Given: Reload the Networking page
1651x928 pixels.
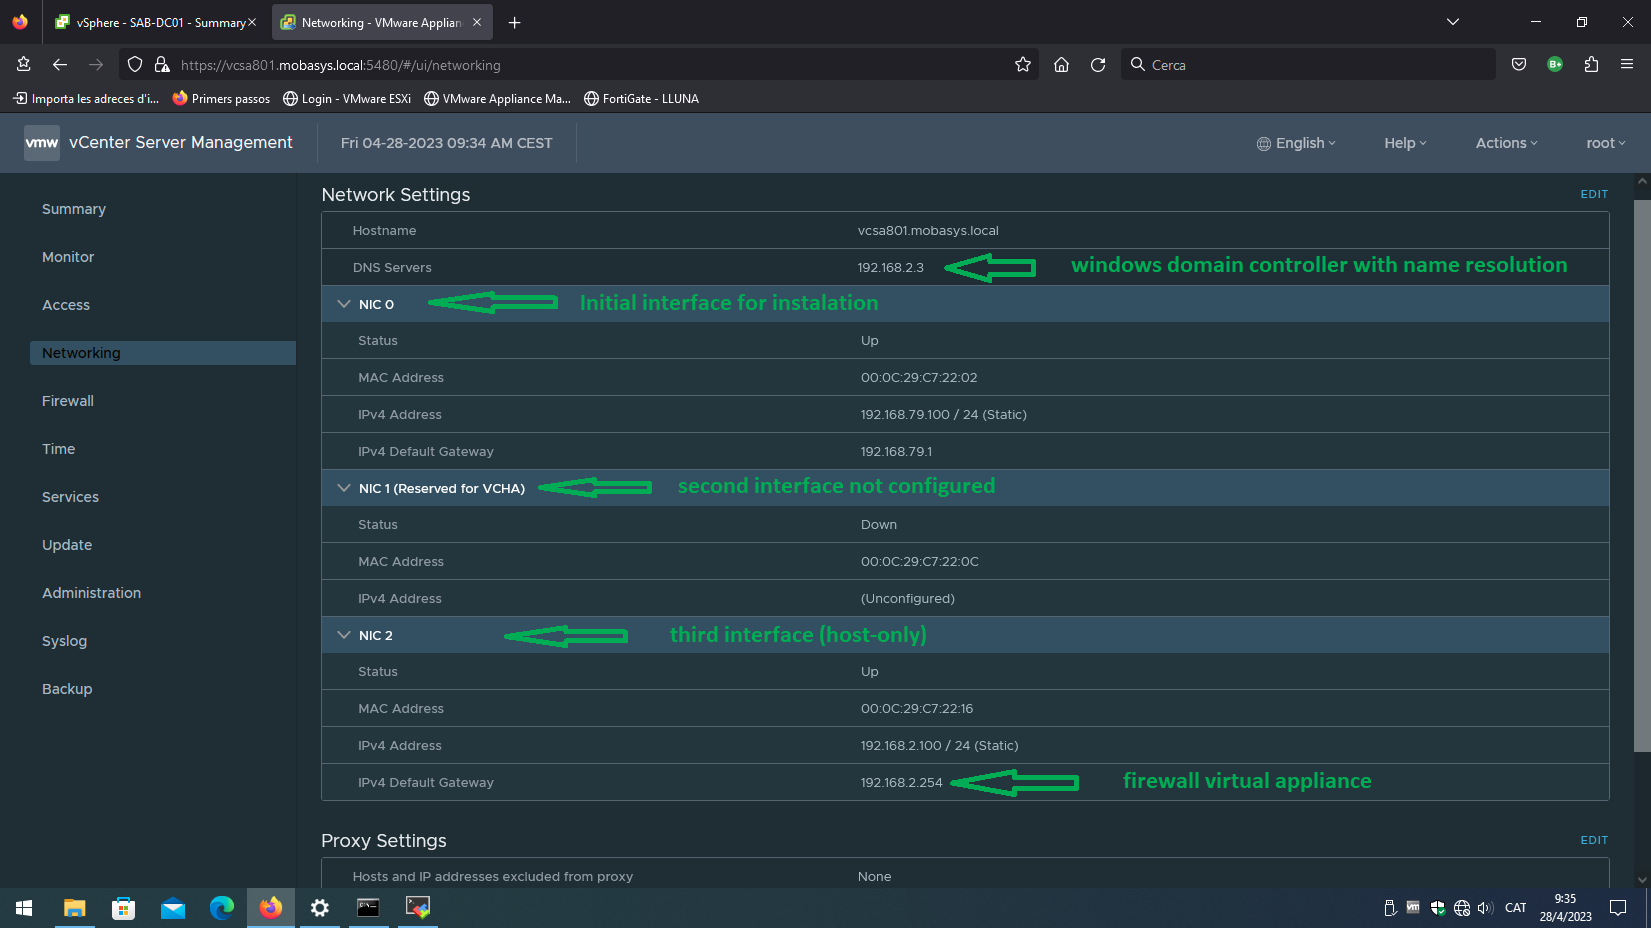Looking at the screenshot, I should point(1098,65).
